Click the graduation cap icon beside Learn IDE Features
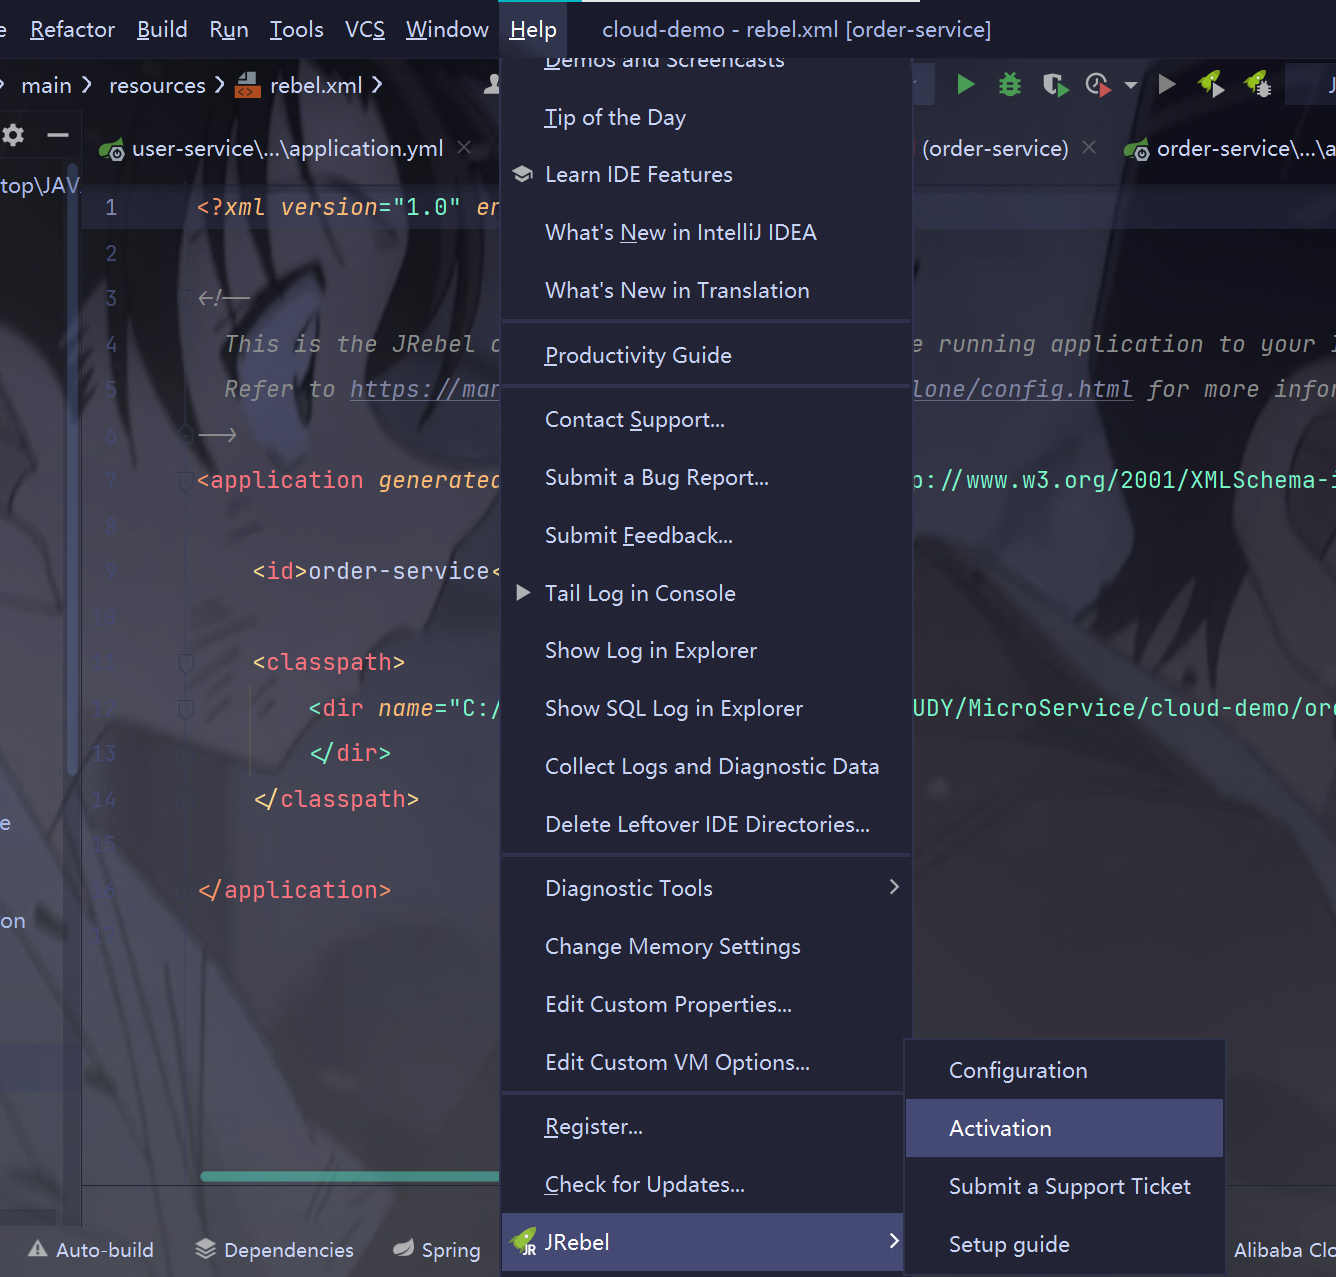 522,174
